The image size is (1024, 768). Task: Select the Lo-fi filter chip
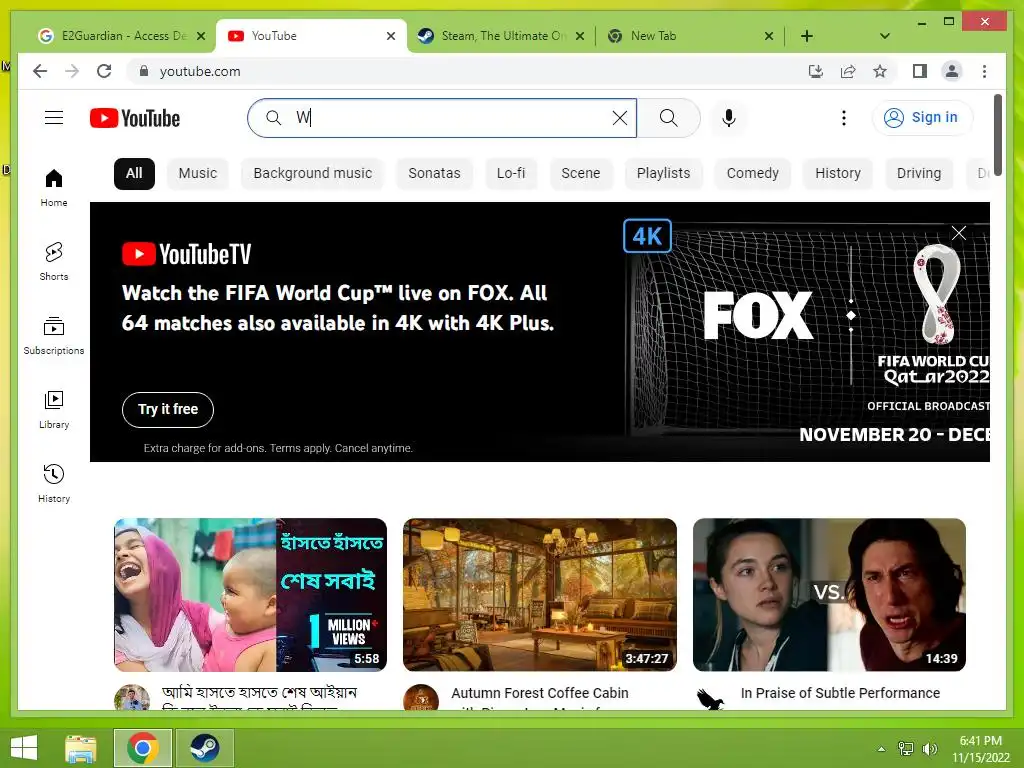point(511,174)
